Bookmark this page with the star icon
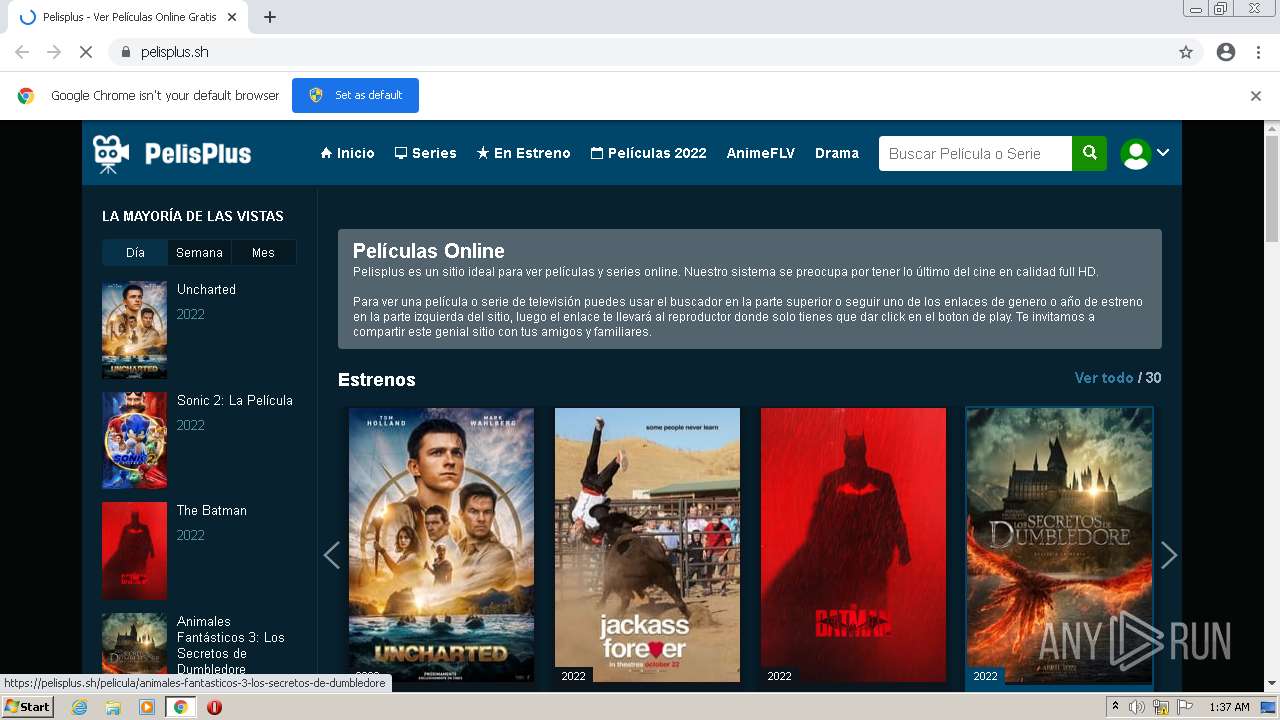Screen dimensions: 1280x720 pos(1186,52)
